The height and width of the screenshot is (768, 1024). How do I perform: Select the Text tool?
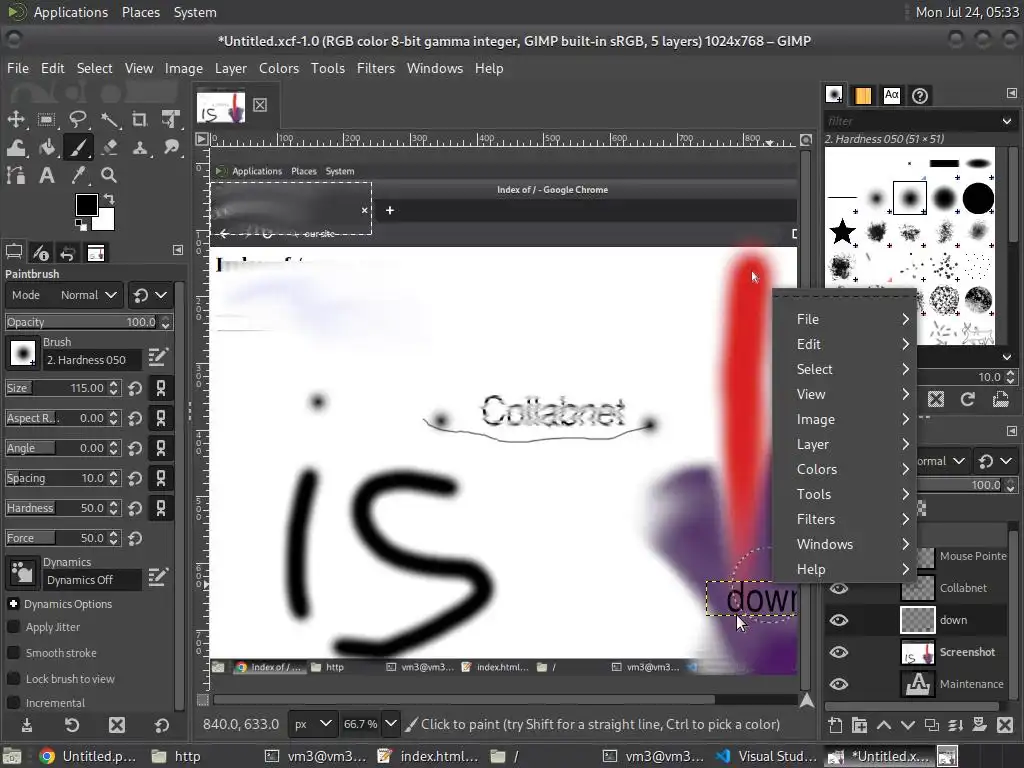[46, 175]
